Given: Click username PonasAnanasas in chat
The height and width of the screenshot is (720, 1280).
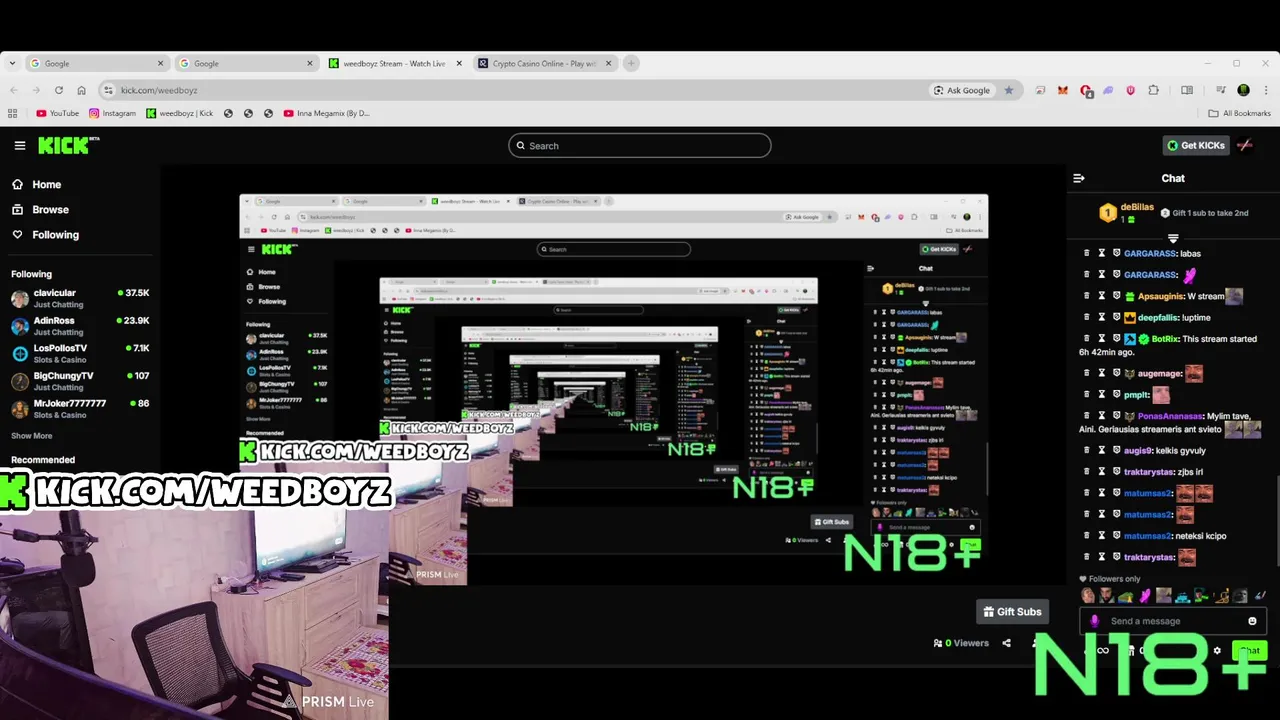Looking at the screenshot, I should [1169, 416].
